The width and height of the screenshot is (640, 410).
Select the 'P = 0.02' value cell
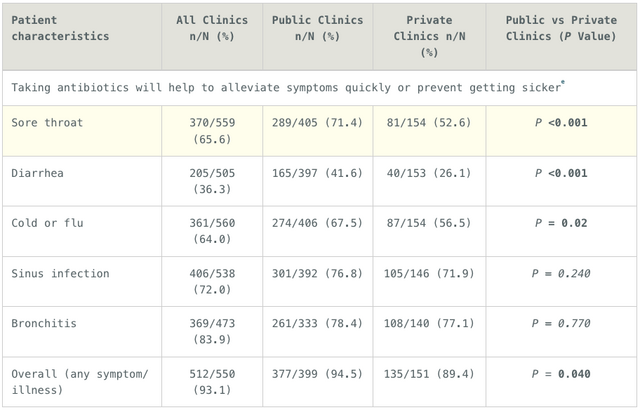pos(561,223)
